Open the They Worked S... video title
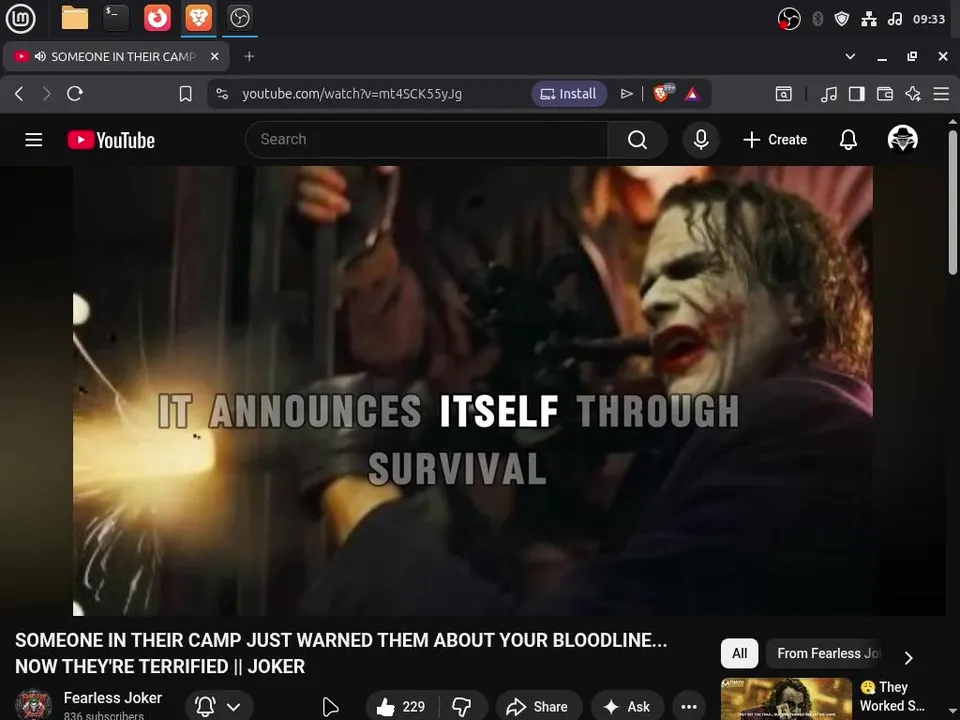960x720 pixels. [893, 697]
